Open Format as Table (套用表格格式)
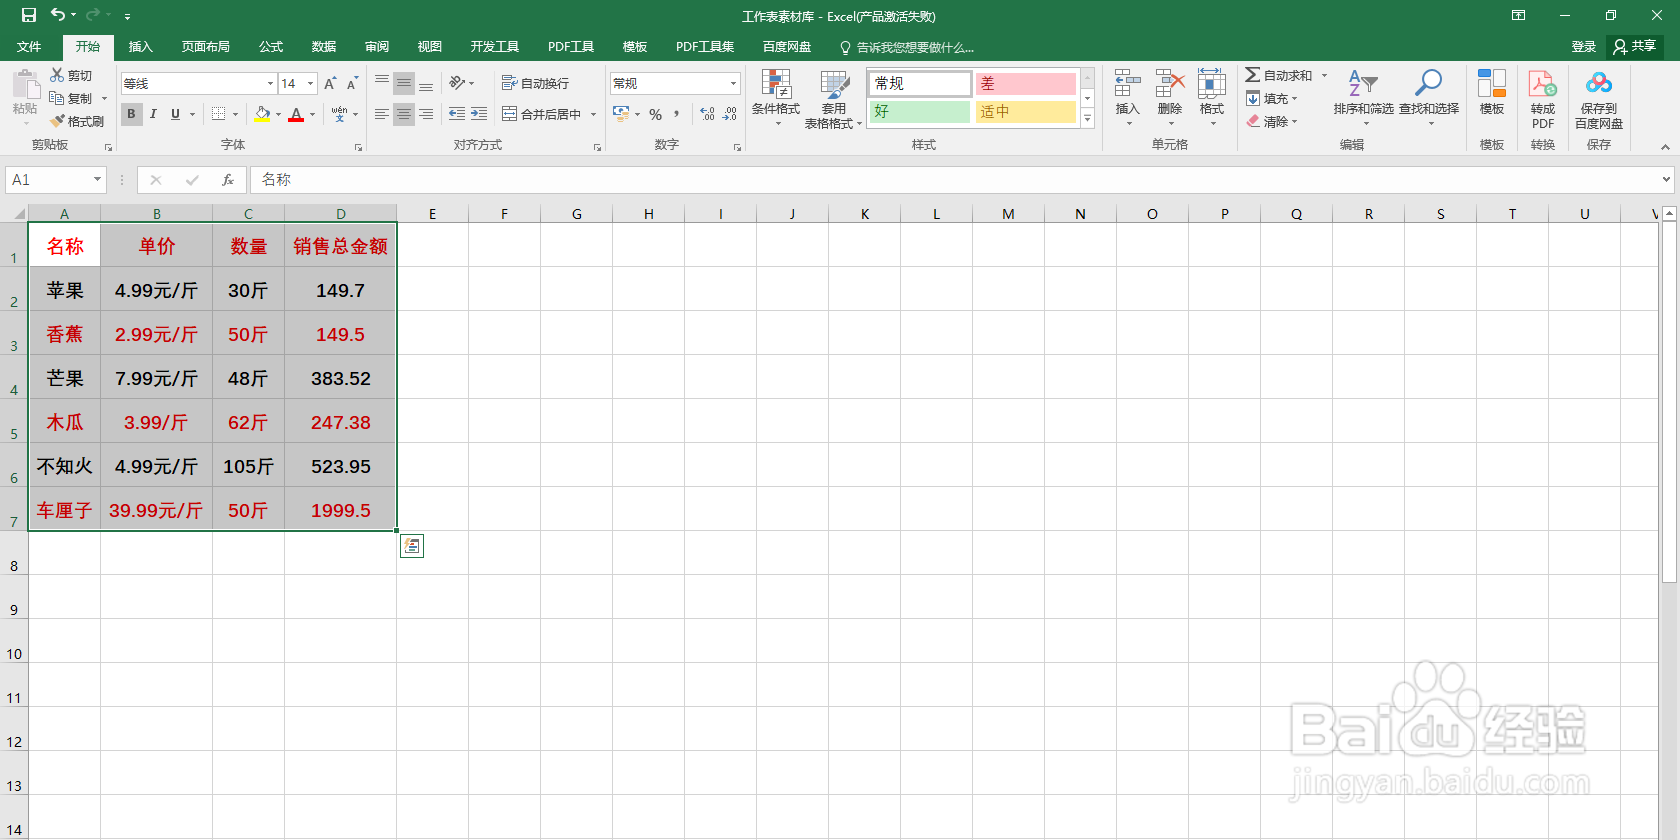The width and height of the screenshot is (1680, 840). click(x=833, y=99)
